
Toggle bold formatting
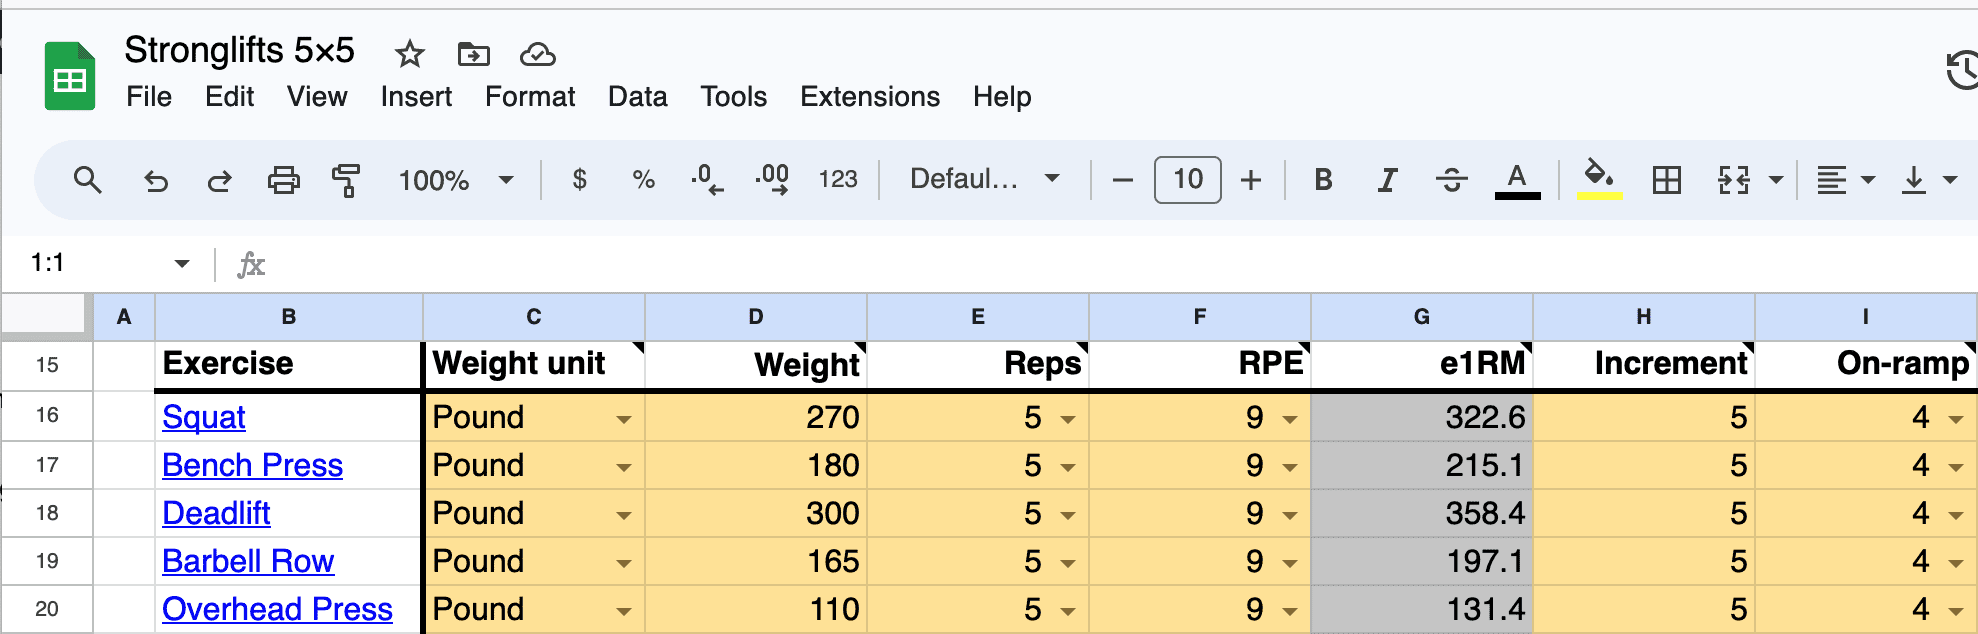(1323, 180)
